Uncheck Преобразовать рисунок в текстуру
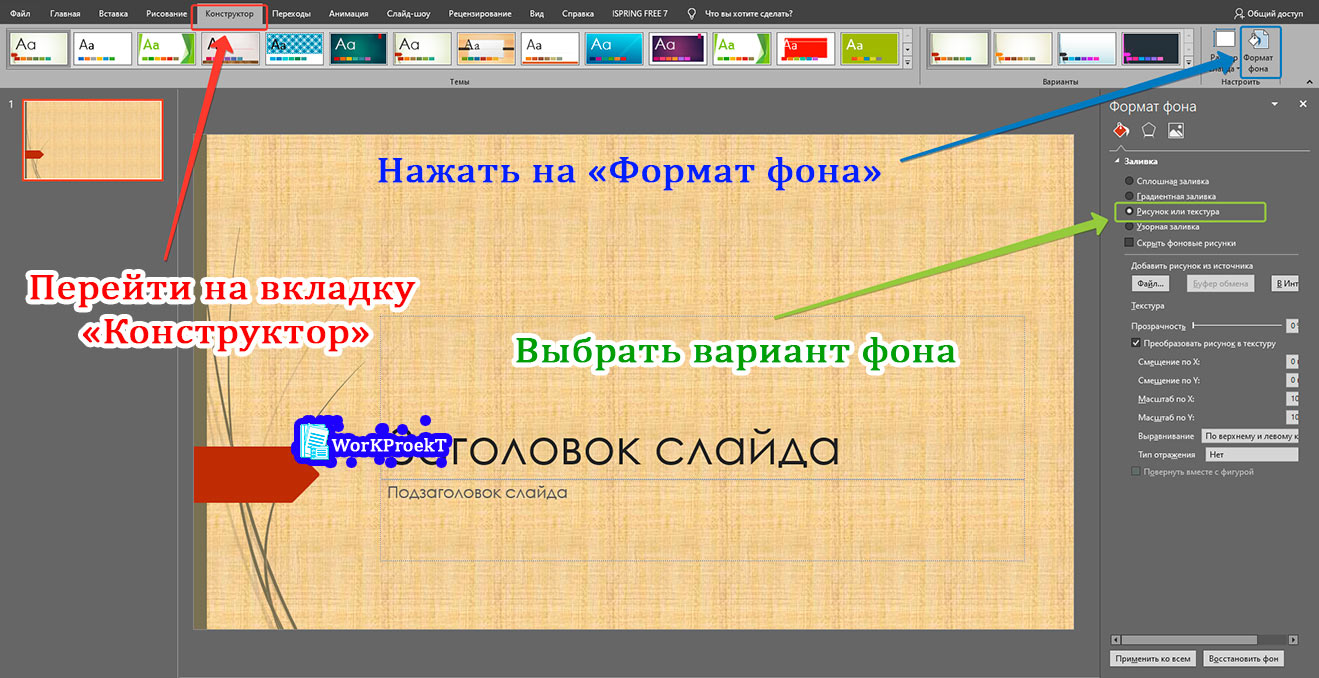This screenshot has height=678, width=1319. (1138, 342)
